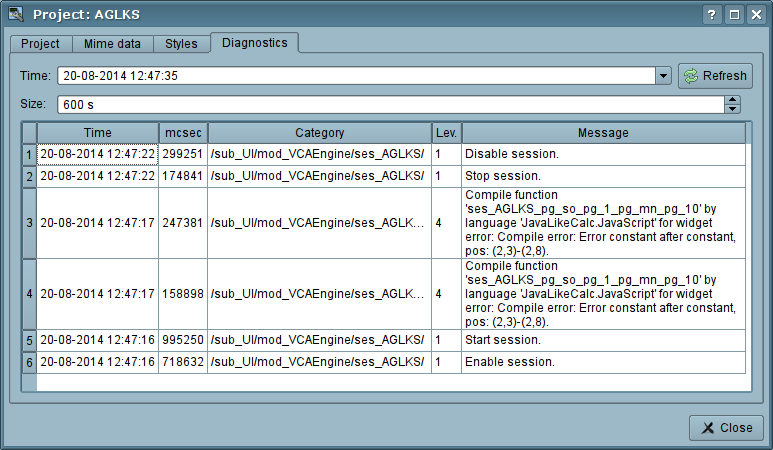773x450 pixels.
Task: Decrease Size value with down arrow
Action: [733, 109]
